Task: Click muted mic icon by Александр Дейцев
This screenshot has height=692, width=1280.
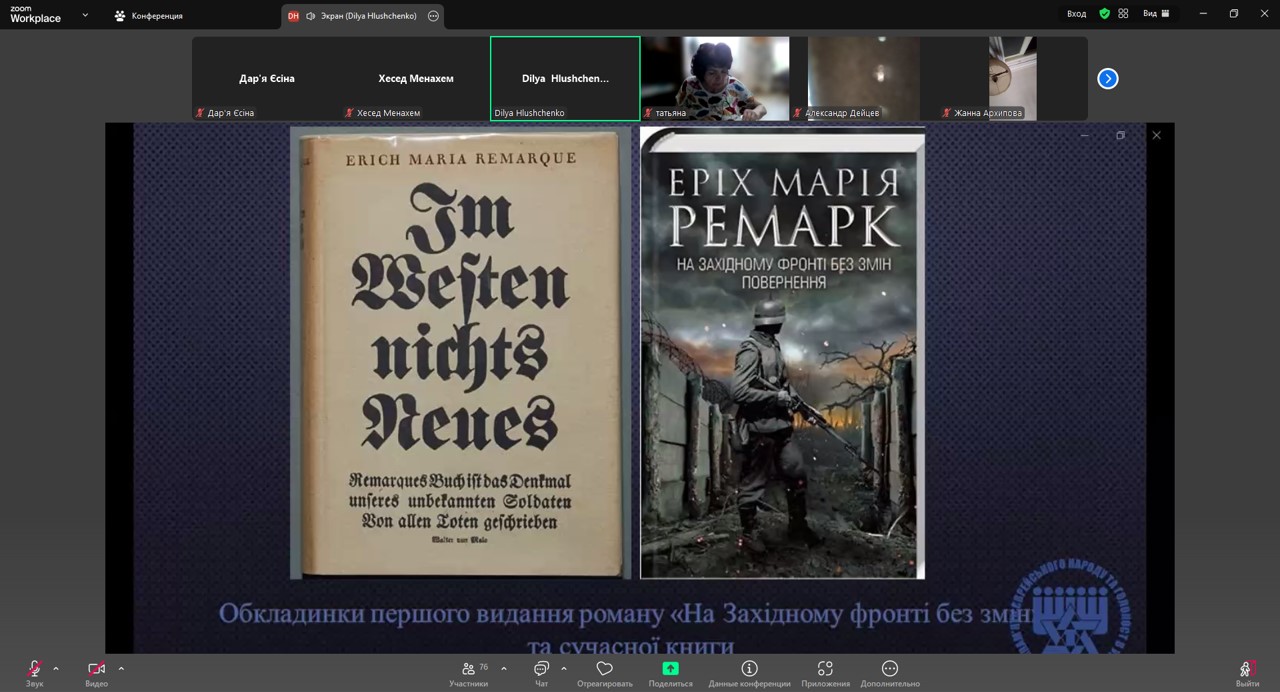Action: point(798,113)
